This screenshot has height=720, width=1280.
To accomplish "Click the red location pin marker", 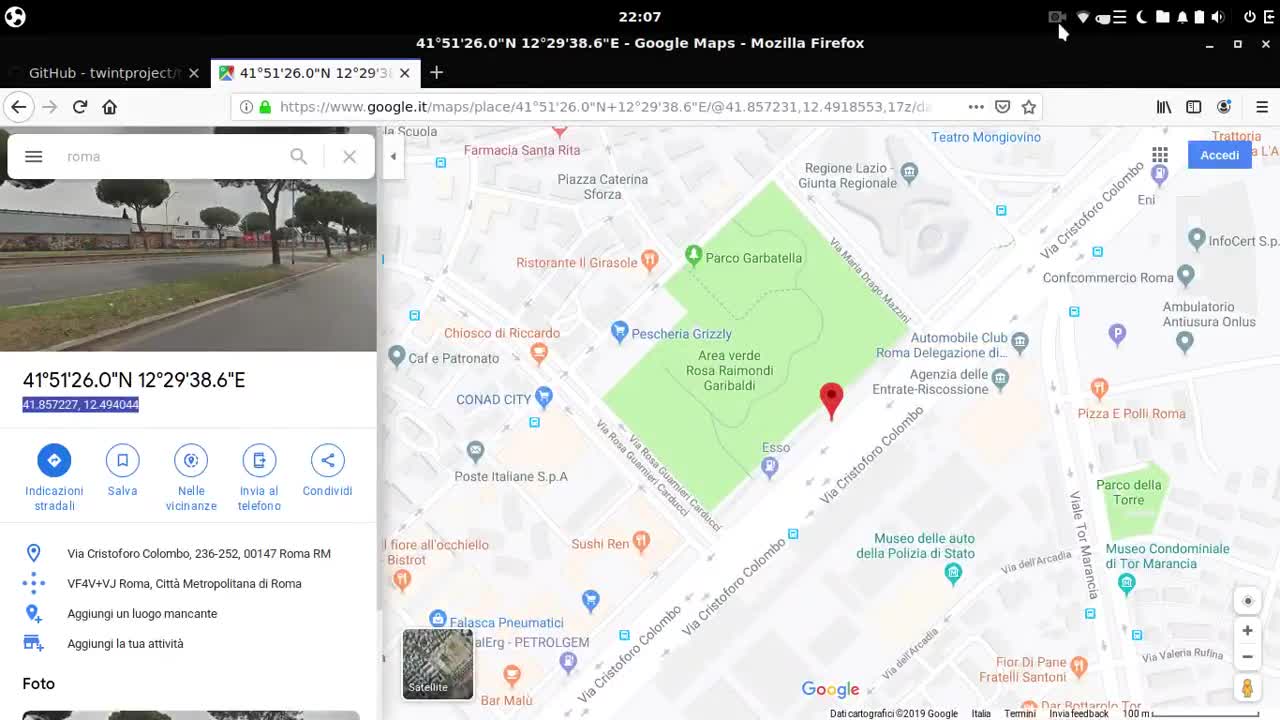I will [831, 401].
